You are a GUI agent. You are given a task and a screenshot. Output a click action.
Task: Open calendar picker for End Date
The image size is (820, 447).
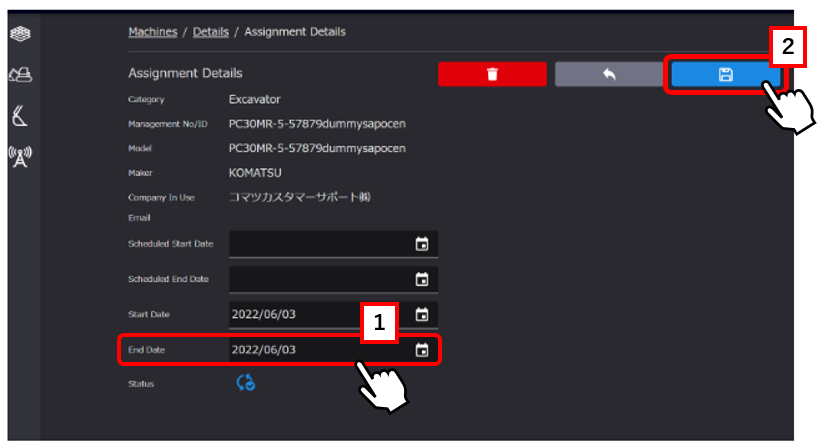422,350
